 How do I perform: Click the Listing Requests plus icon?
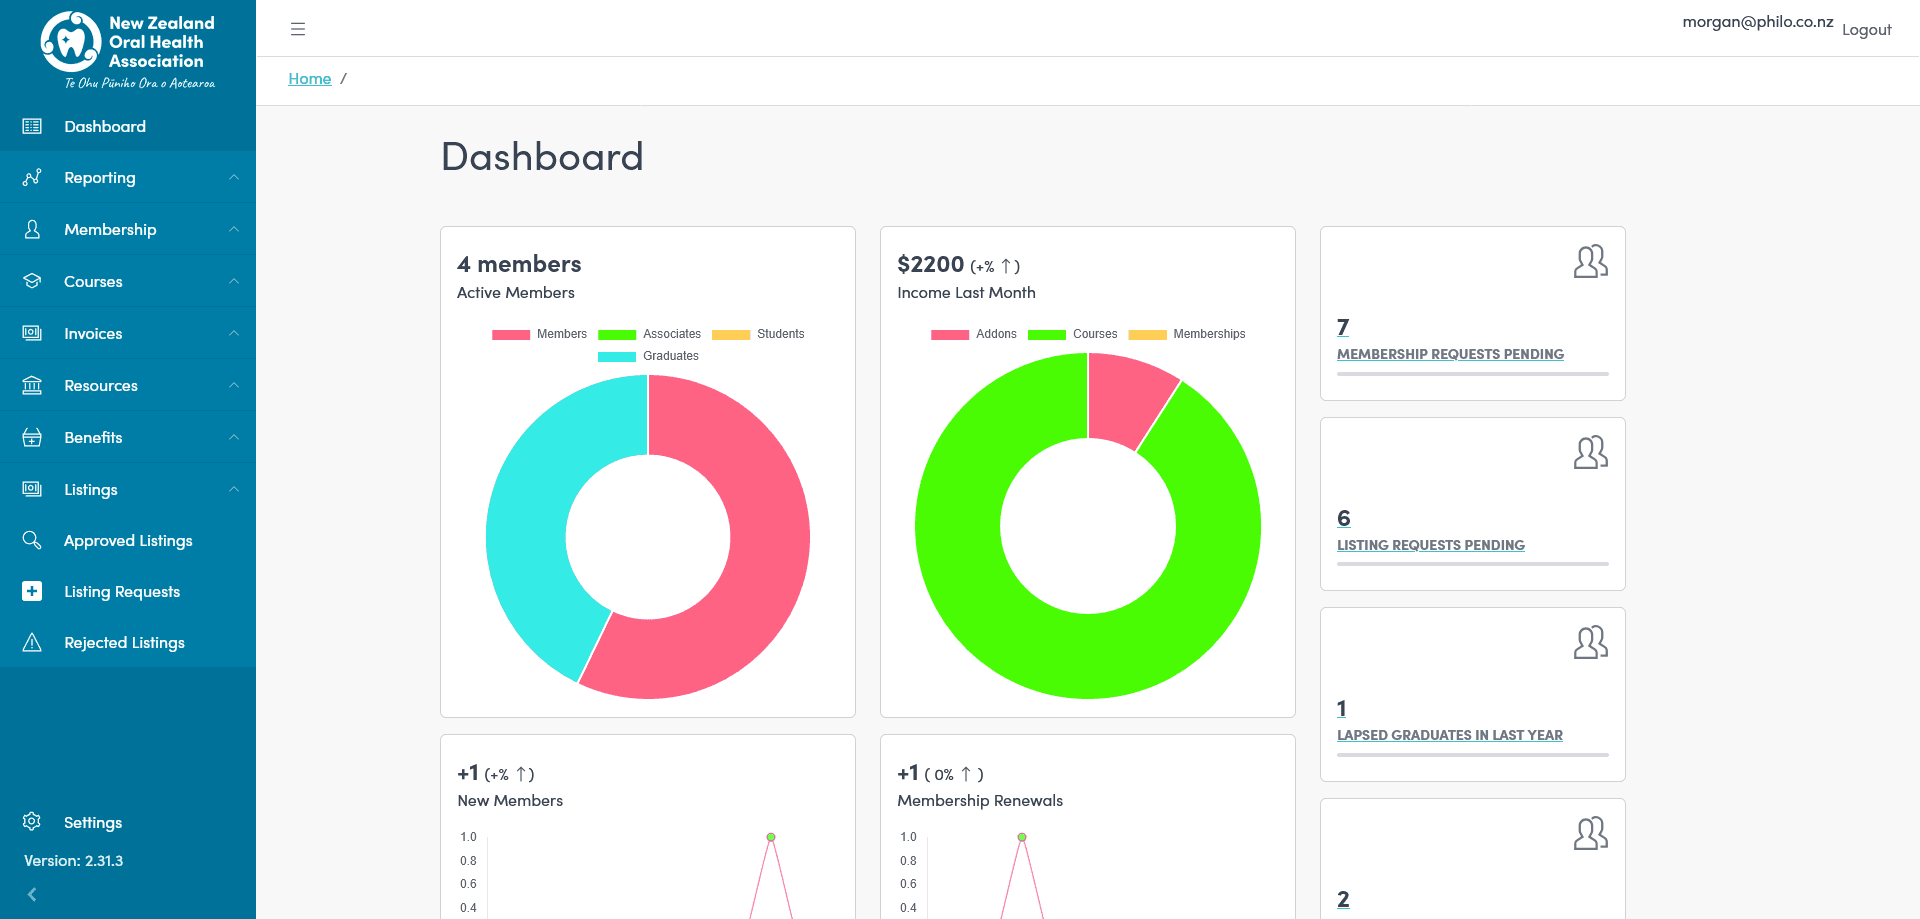[x=32, y=591]
